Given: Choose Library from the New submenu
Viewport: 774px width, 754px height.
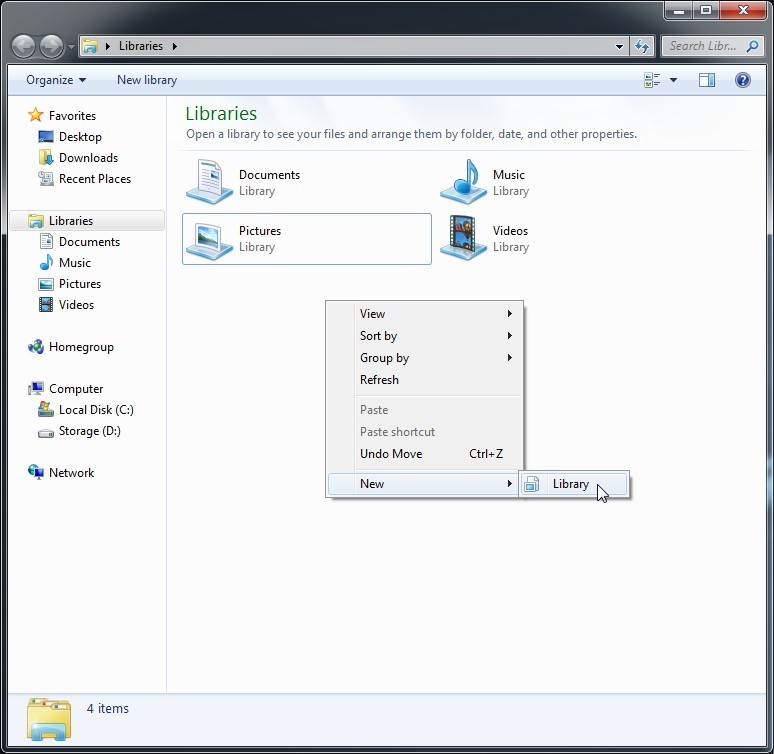Looking at the screenshot, I should click(x=571, y=484).
